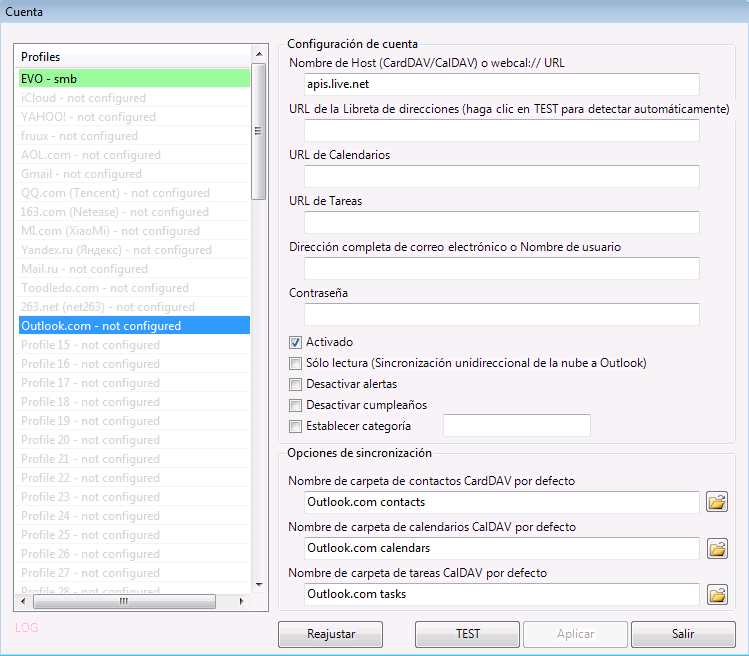
Task: Select Profile 18 in the list
Action: click(134, 402)
